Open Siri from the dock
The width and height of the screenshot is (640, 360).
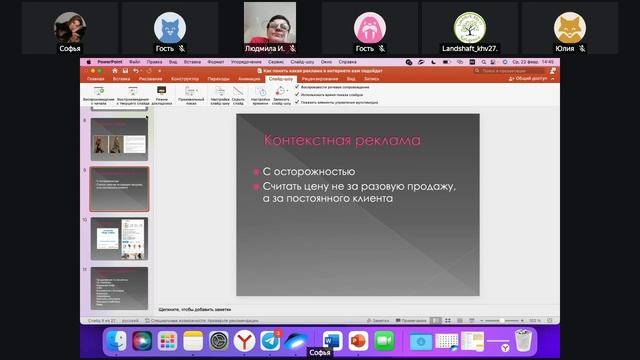click(142, 341)
